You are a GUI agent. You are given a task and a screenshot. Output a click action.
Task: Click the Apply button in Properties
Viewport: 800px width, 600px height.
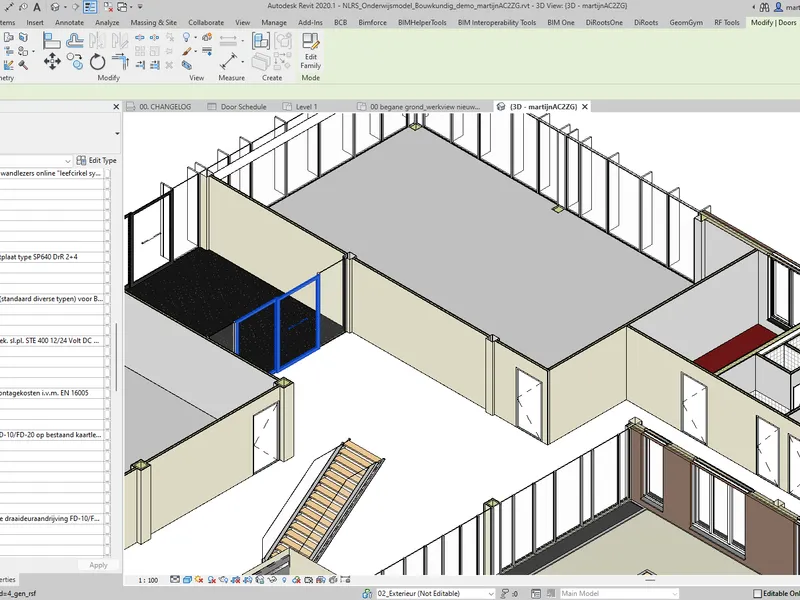98,565
